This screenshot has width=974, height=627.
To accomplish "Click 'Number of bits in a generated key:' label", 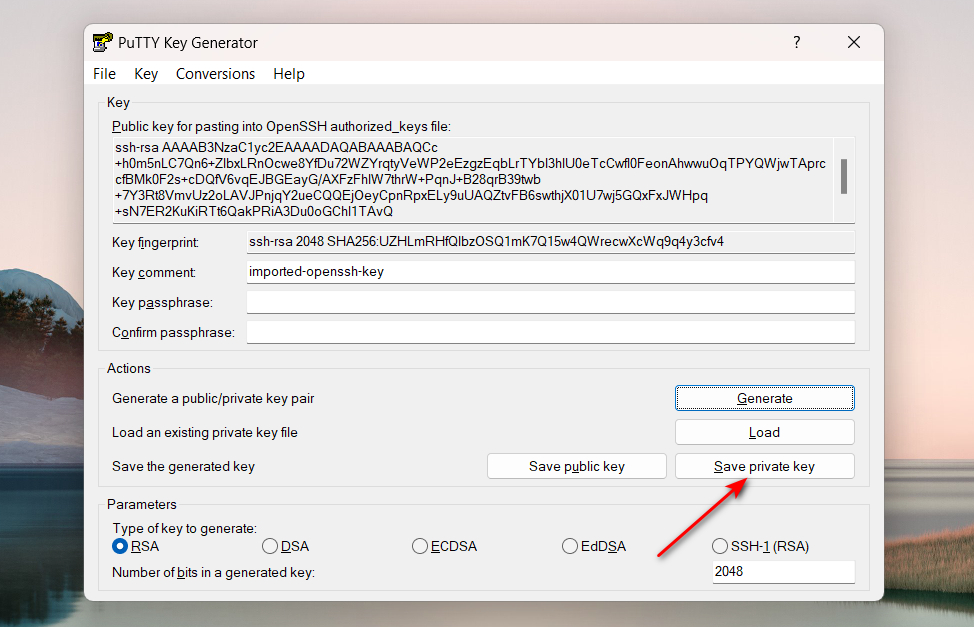I will coord(213,572).
